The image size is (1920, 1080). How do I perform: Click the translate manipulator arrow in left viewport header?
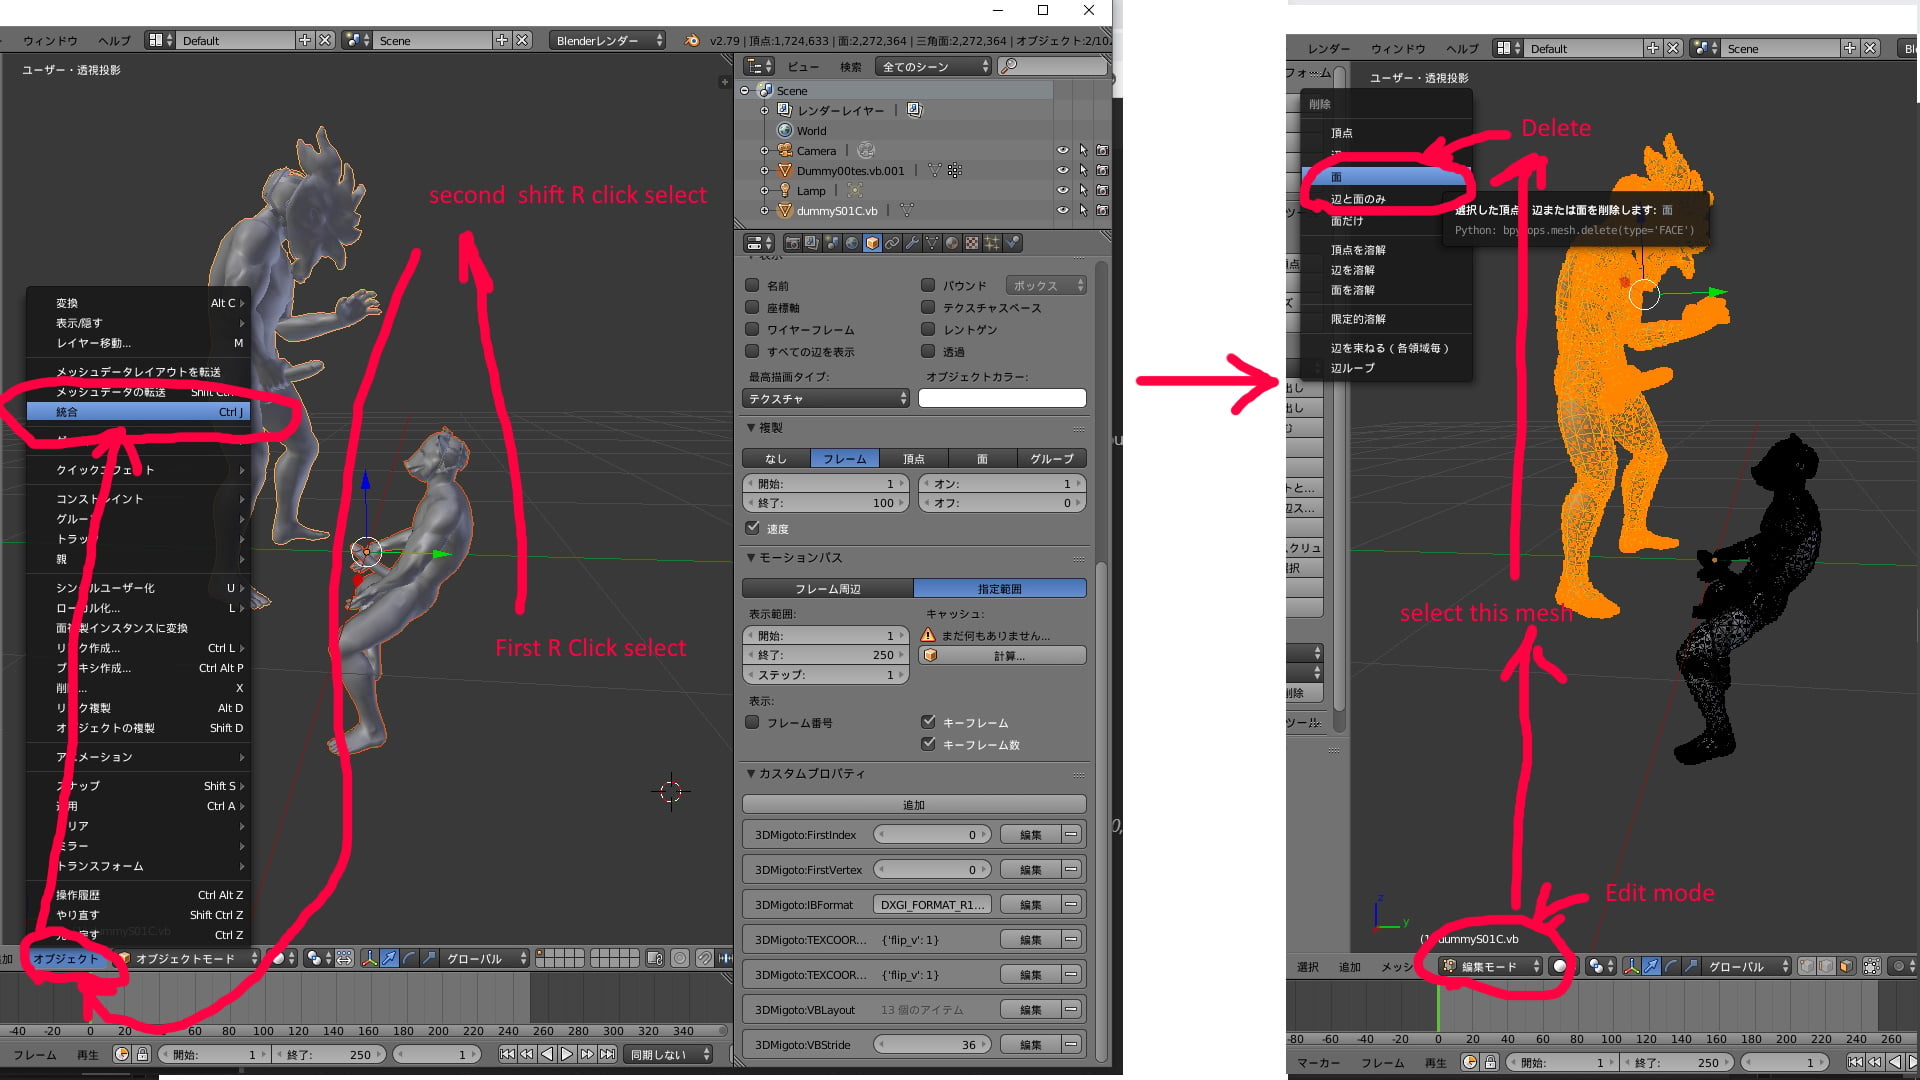[x=389, y=958]
